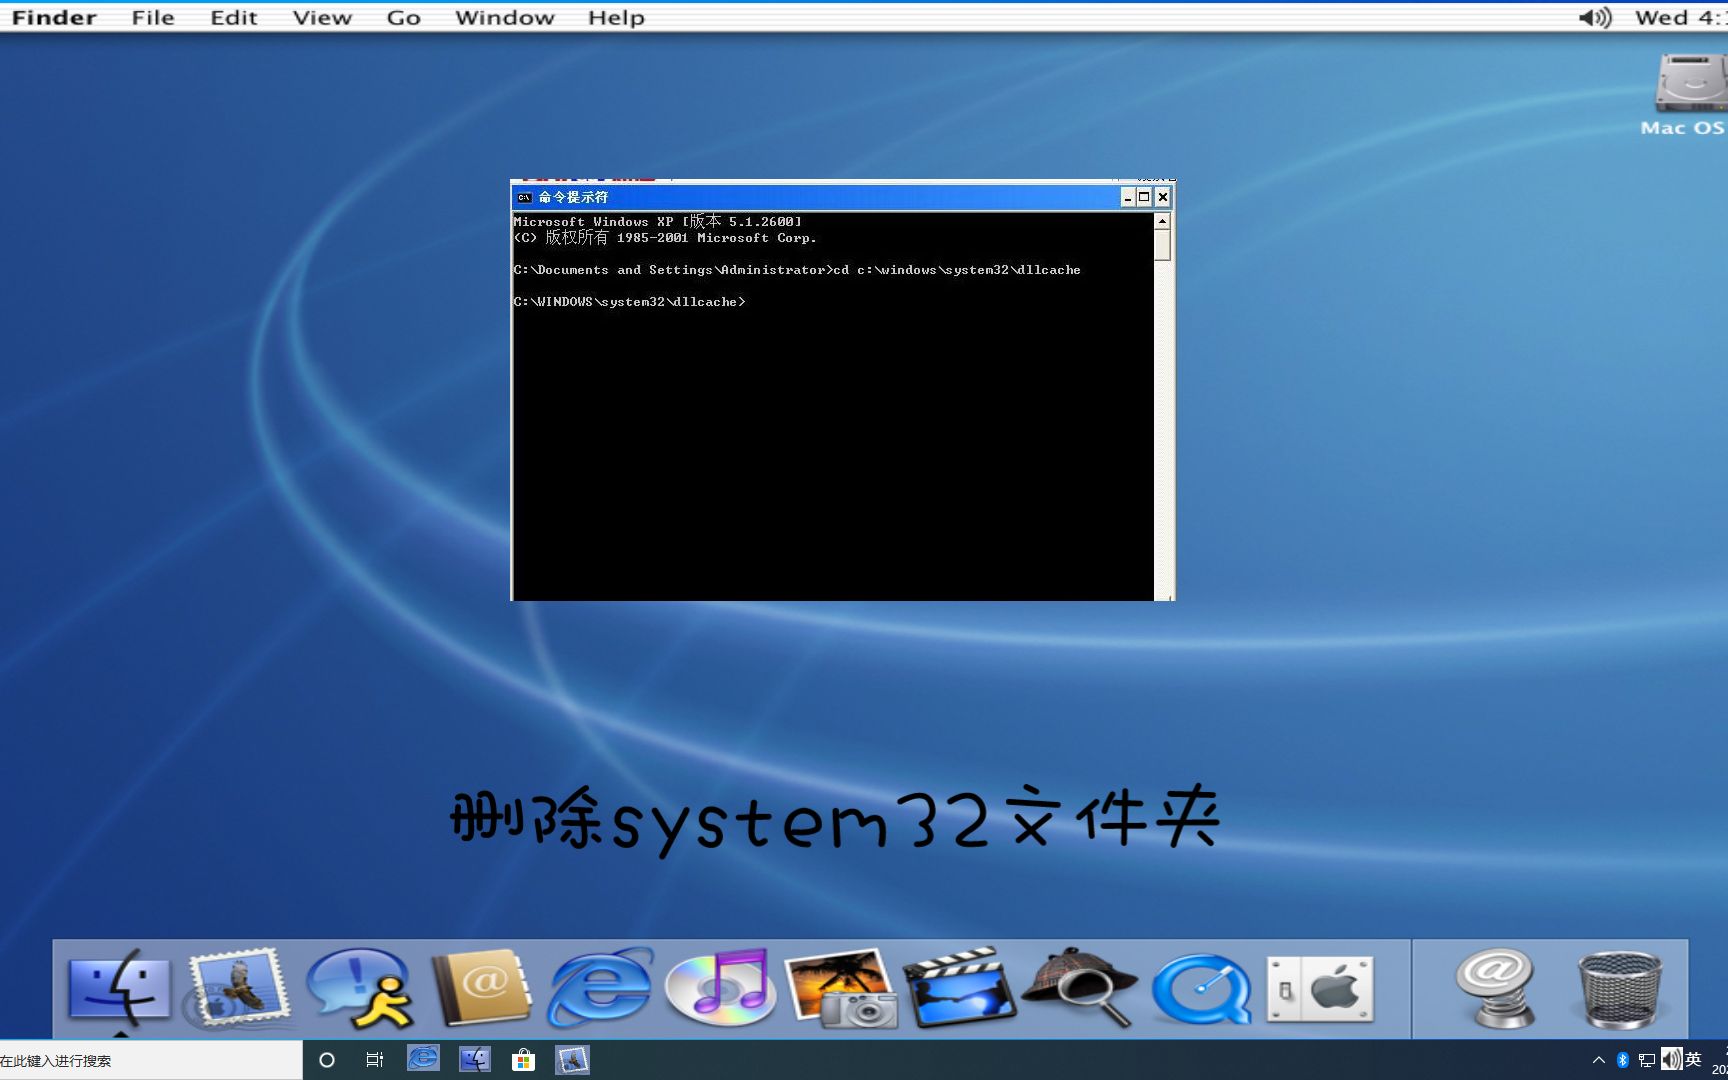Open iChat from the Dock
1728x1080 pixels.
(360, 990)
